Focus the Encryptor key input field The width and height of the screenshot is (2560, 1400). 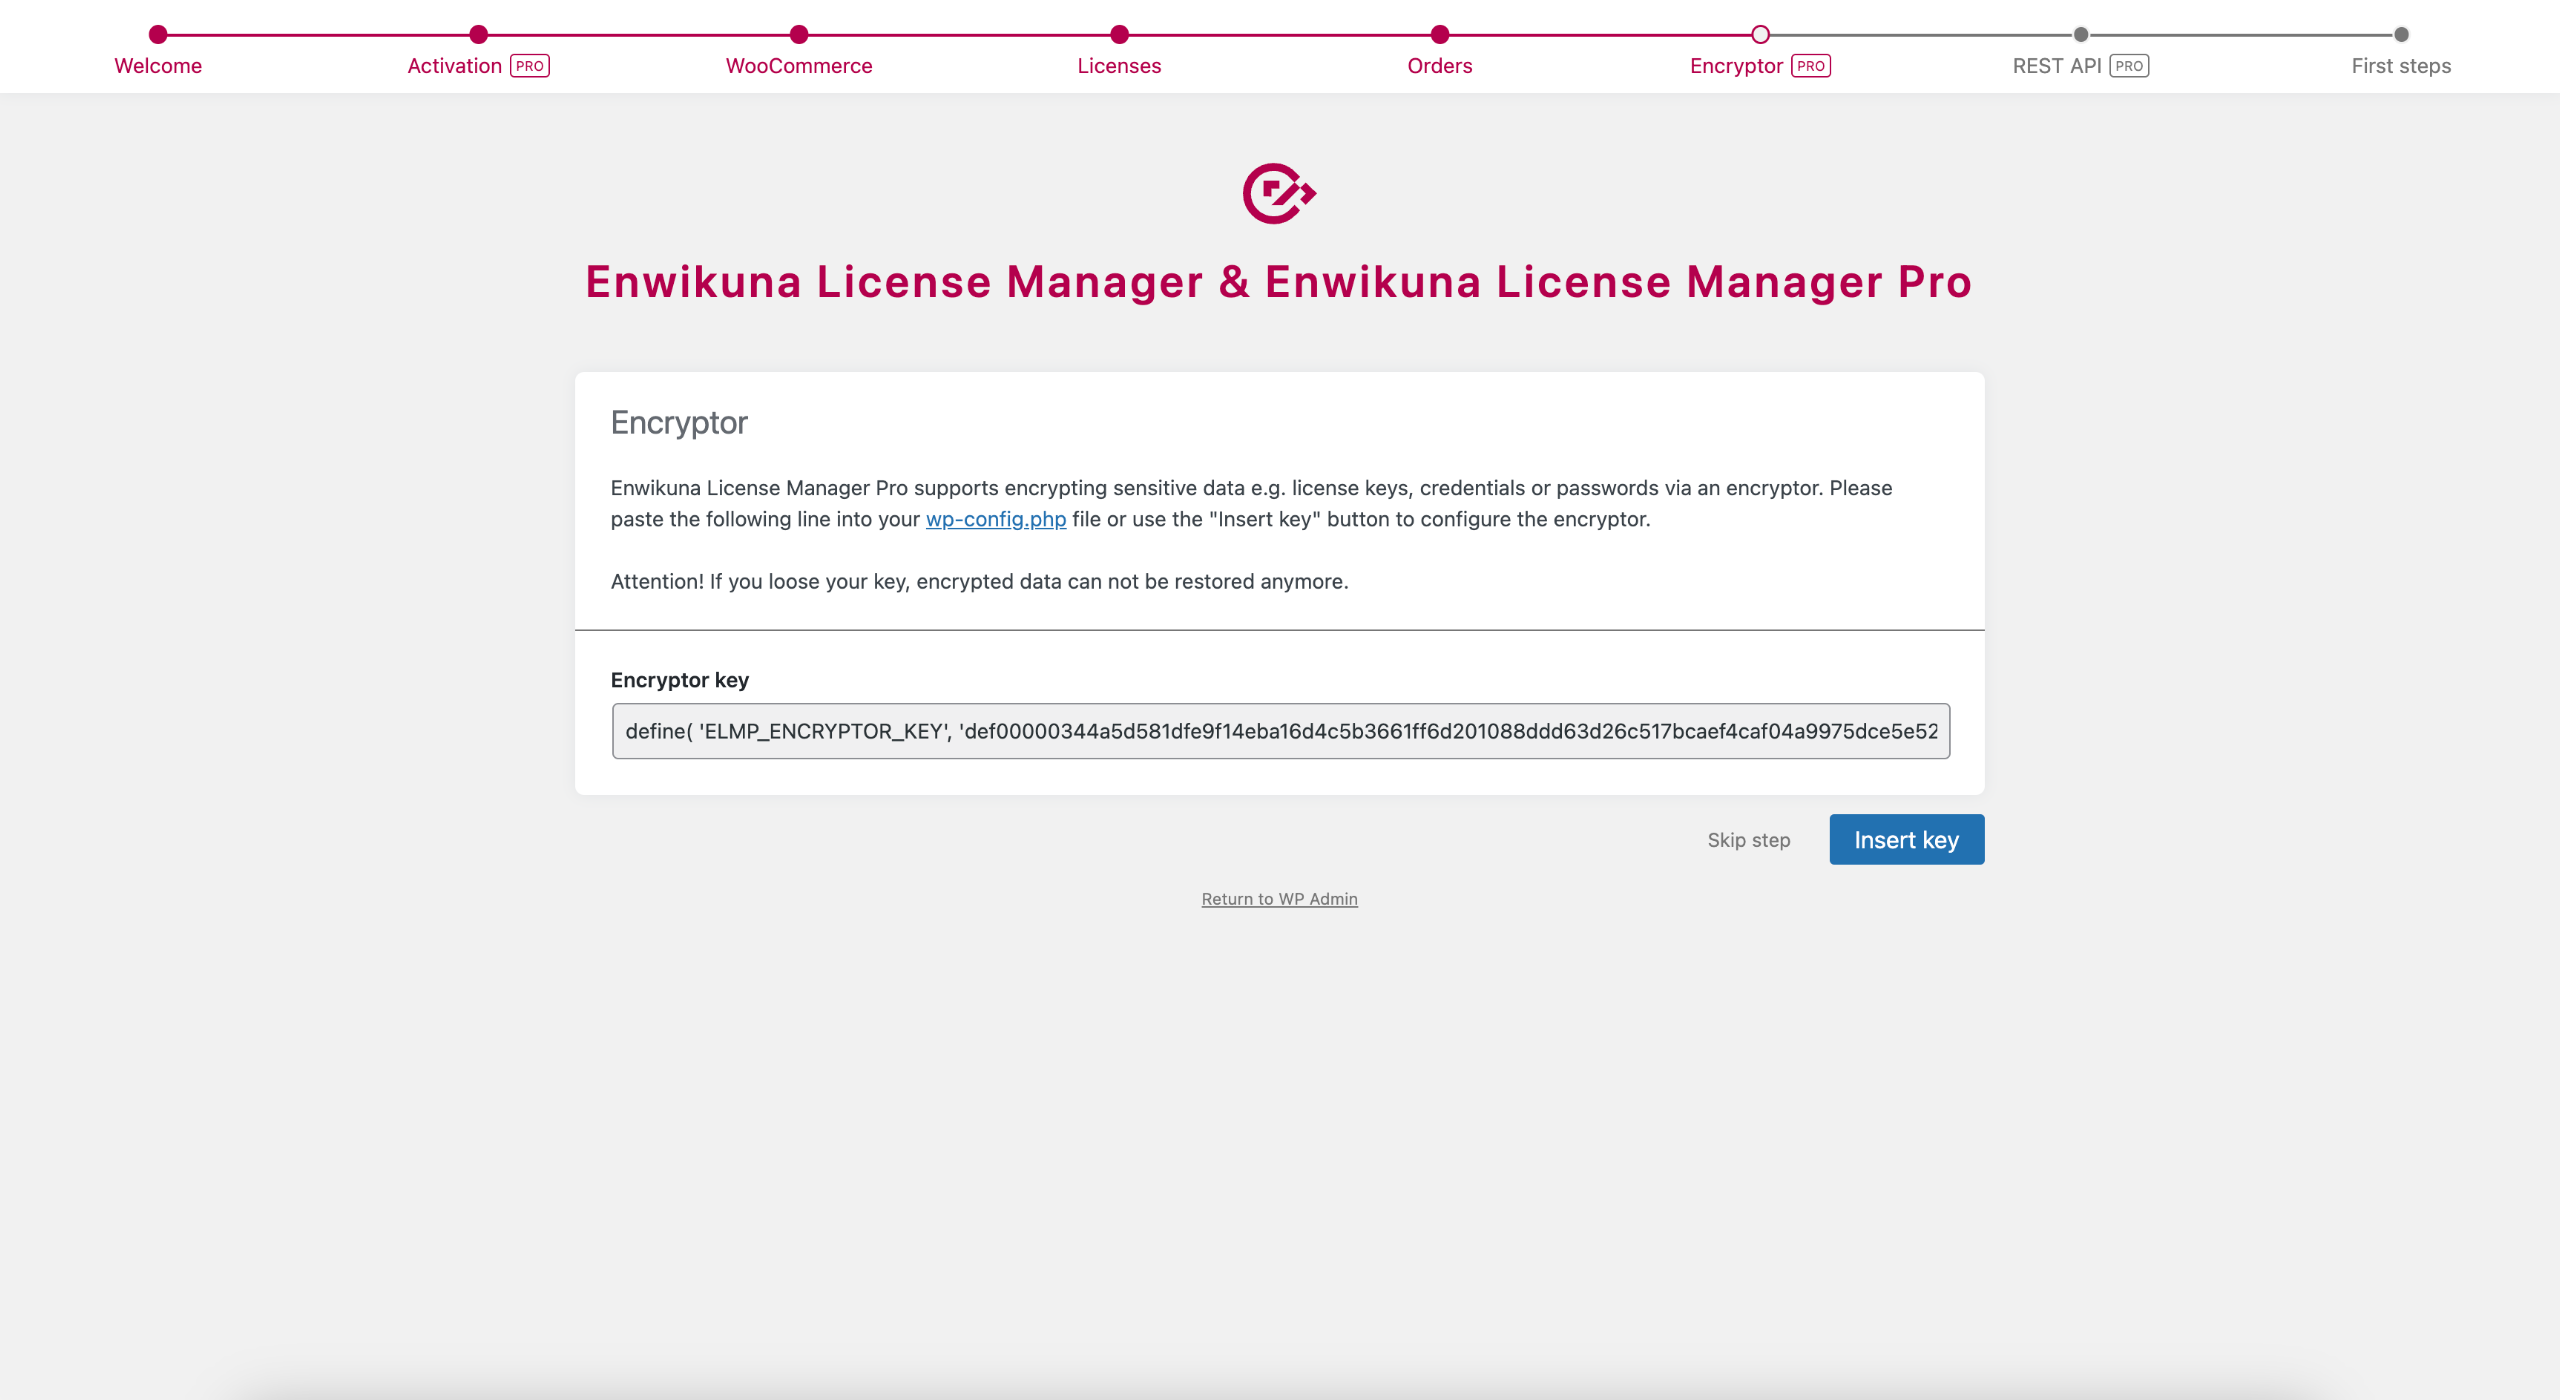click(1281, 731)
